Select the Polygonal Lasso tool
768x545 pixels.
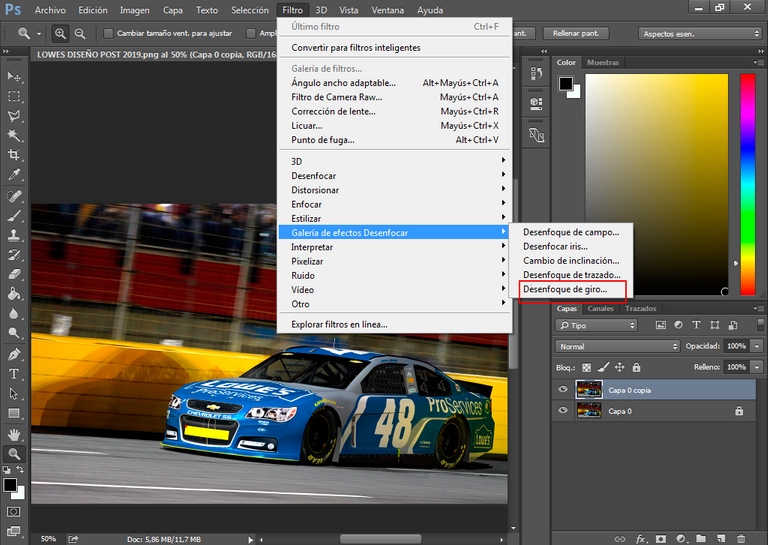14,116
